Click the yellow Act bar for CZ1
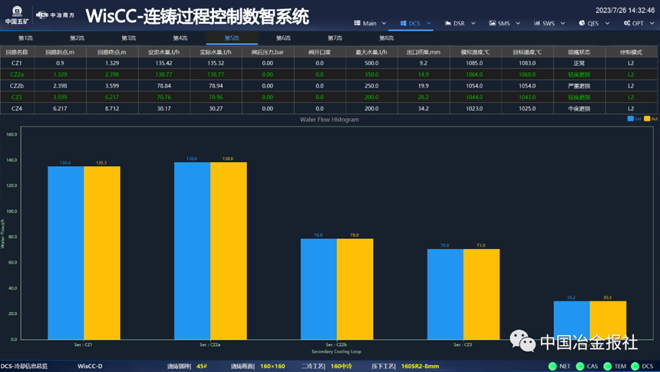This screenshot has height=372, width=660. (x=102, y=253)
